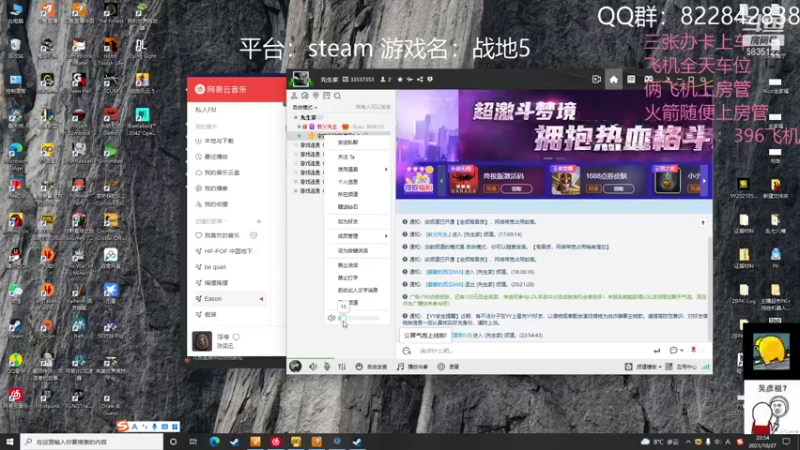The image size is (800, 450).
Task: Click the location pin icon above channel tree
Action: click(x=316, y=96)
